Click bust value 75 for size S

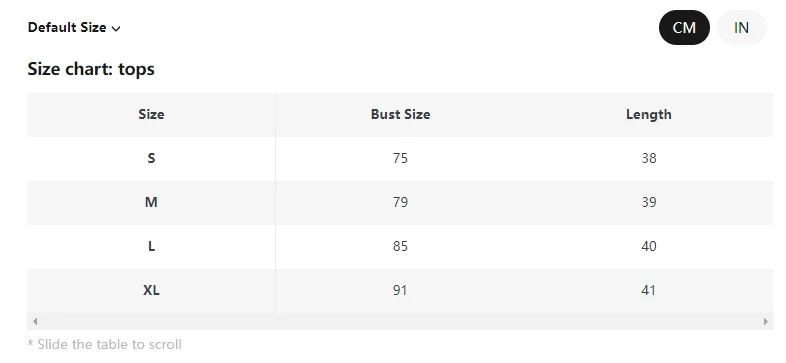point(400,158)
